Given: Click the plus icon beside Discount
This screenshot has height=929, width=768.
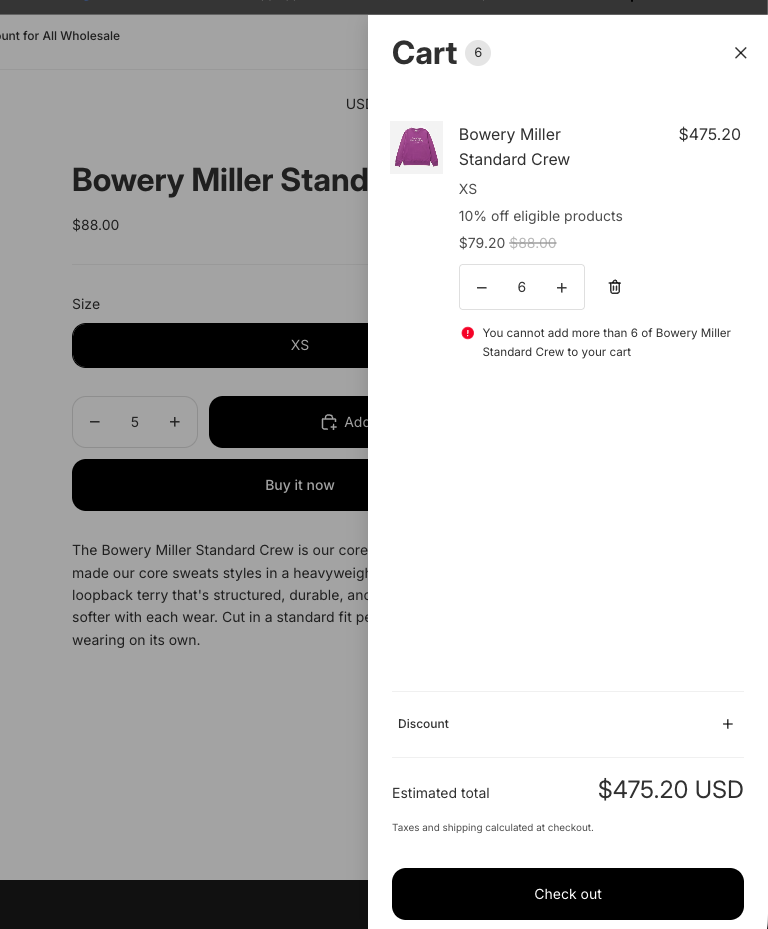Looking at the screenshot, I should click(728, 724).
